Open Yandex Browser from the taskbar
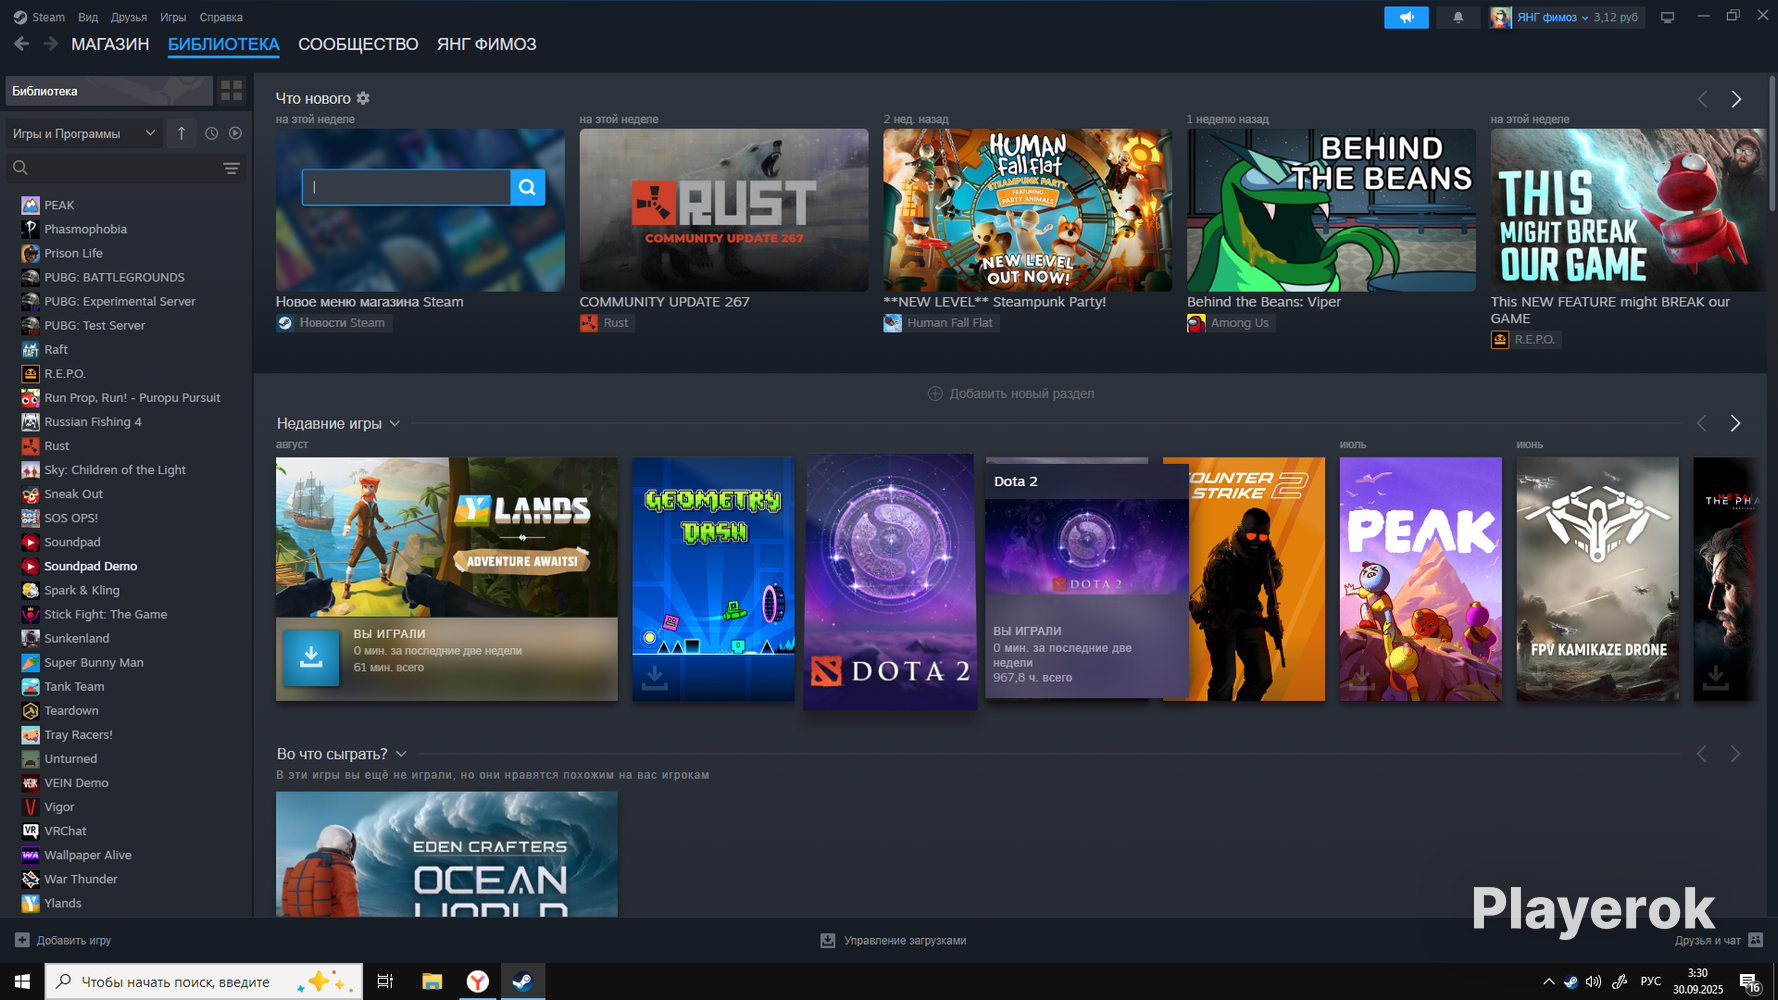The width and height of the screenshot is (1778, 1000). pos(478,982)
